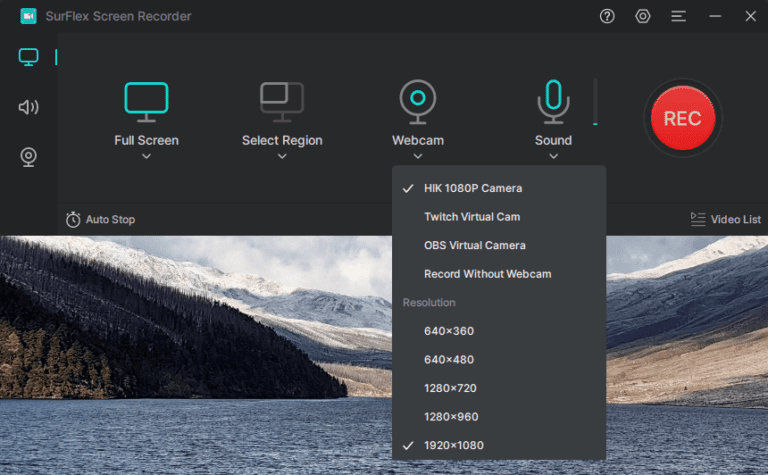Open the webcam tab in left sidebar

pyautogui.click(x=29, y=157)
